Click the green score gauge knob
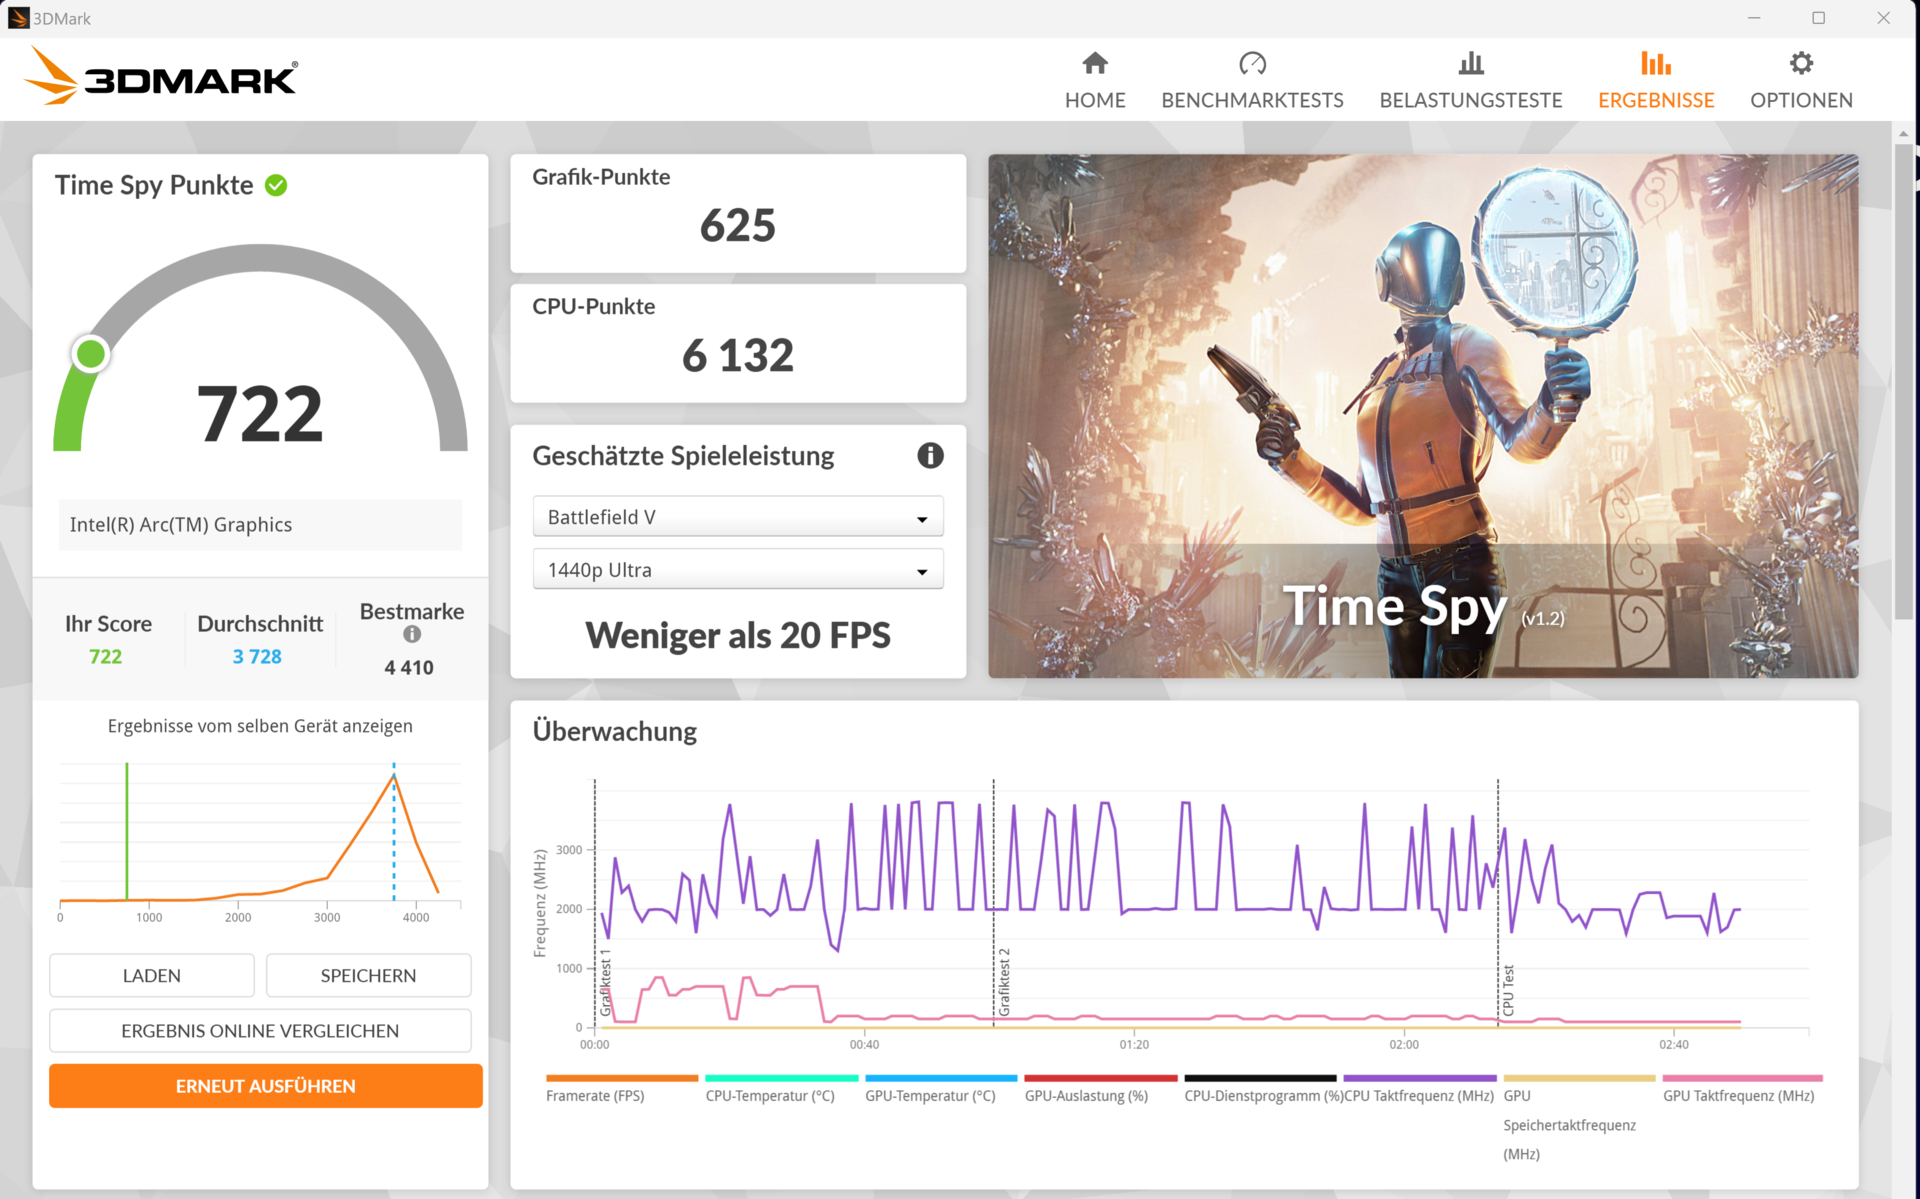Viewport: 1920px width, 1199px height. (x=91, y=354)
